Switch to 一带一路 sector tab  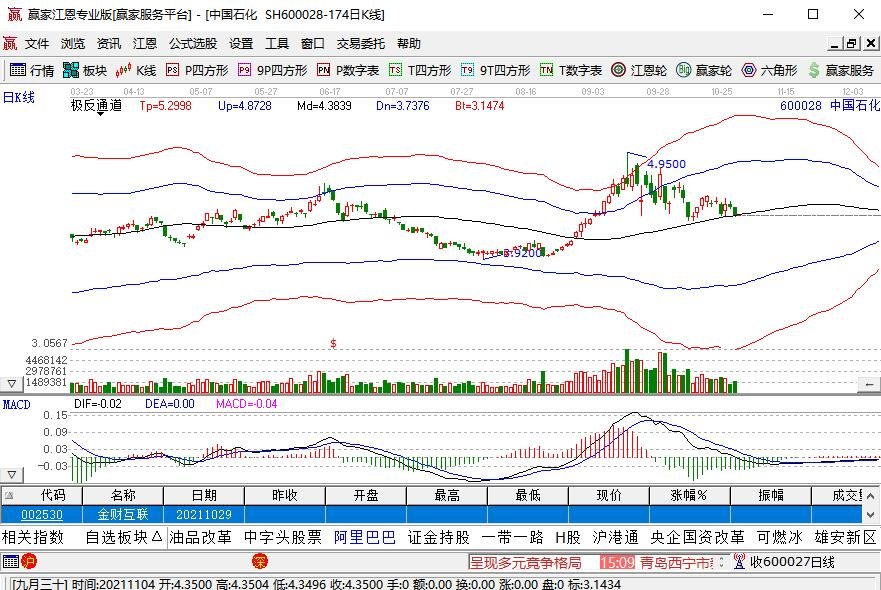[512, 537]
